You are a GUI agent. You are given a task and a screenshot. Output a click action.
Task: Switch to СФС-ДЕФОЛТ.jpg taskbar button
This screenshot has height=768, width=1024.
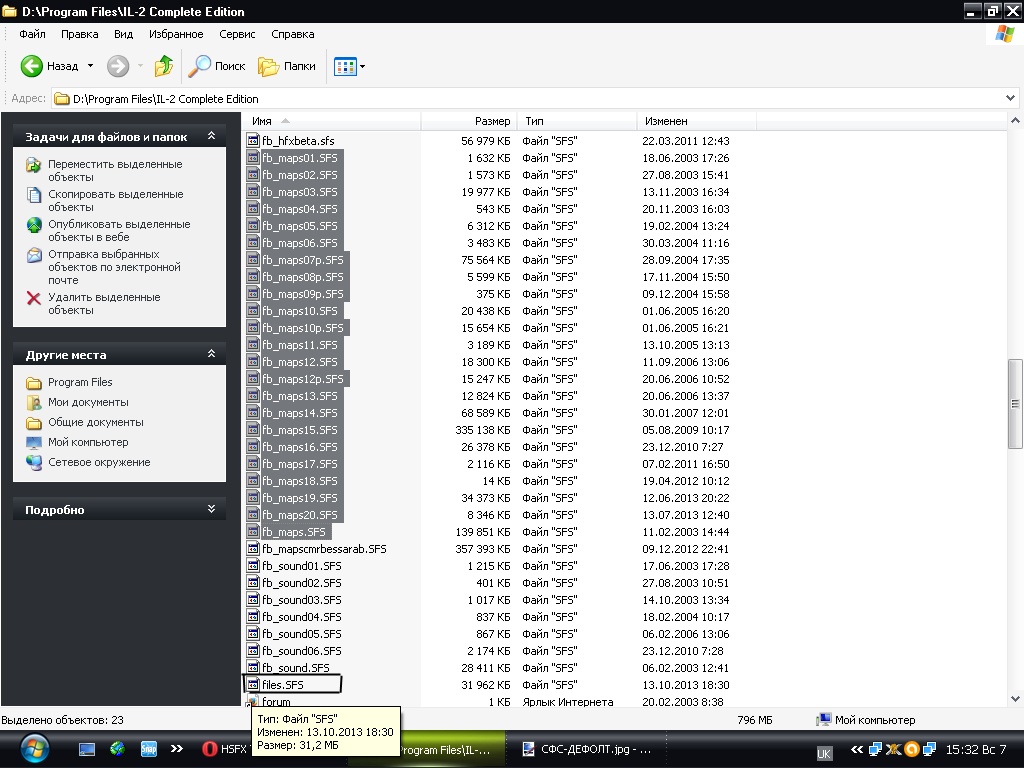coord(588,749)
